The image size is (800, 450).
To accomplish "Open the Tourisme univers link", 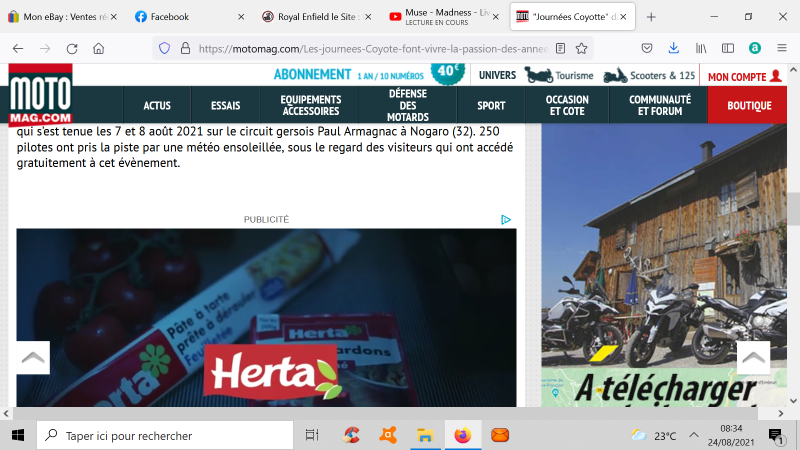I will pos(559,76).
